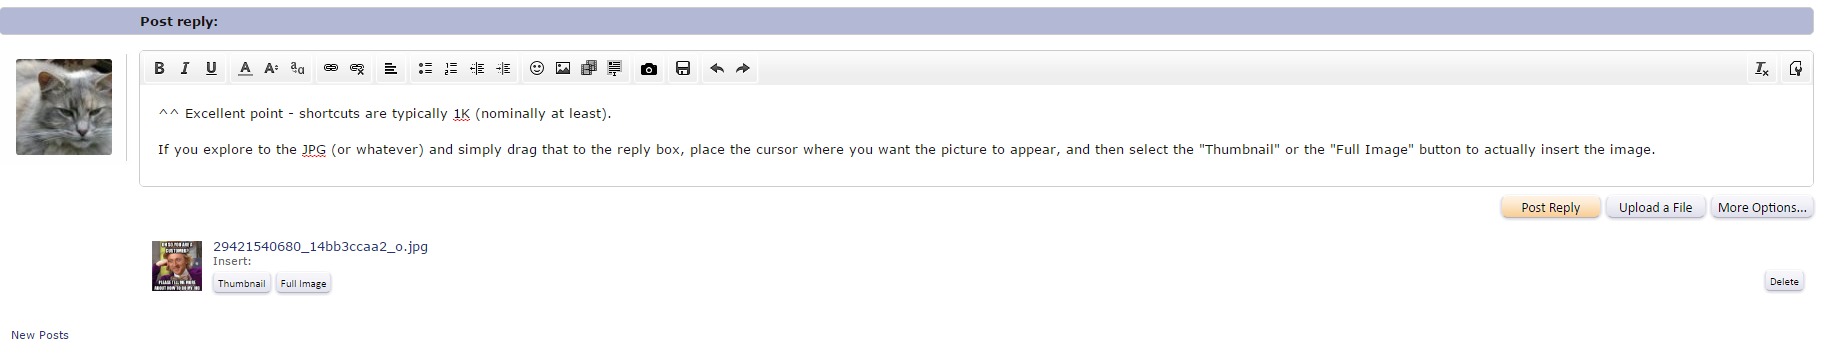The height and width of the screenshot is (361, 1838).
Task: Undo the last edit
Action: (717, 68)
